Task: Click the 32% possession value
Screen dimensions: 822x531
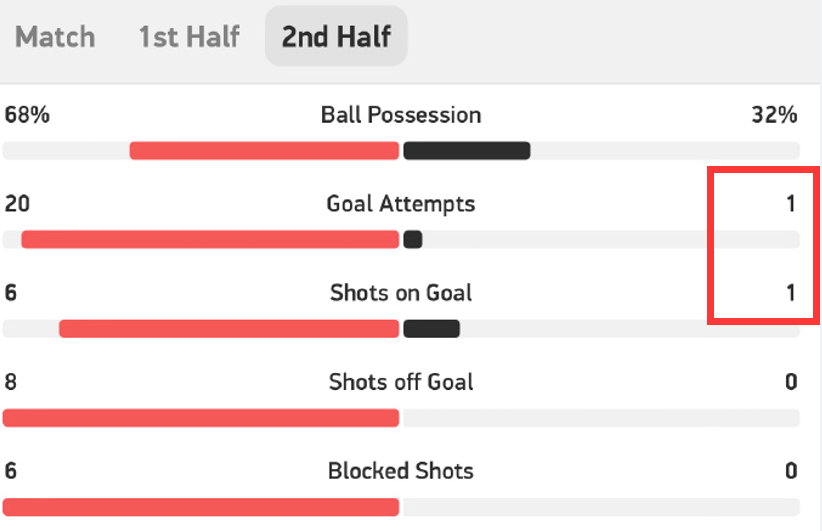Action: click(774, 115)
